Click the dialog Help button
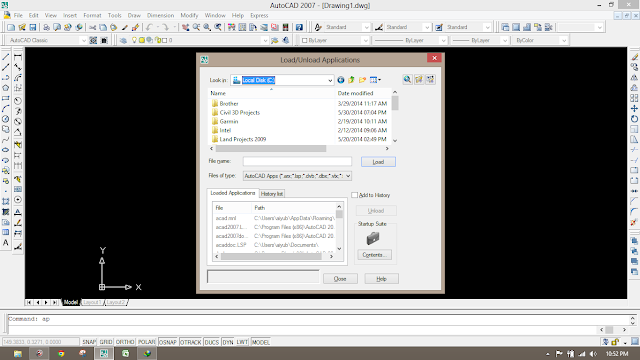640x360 pixels. tap(381, 279)
